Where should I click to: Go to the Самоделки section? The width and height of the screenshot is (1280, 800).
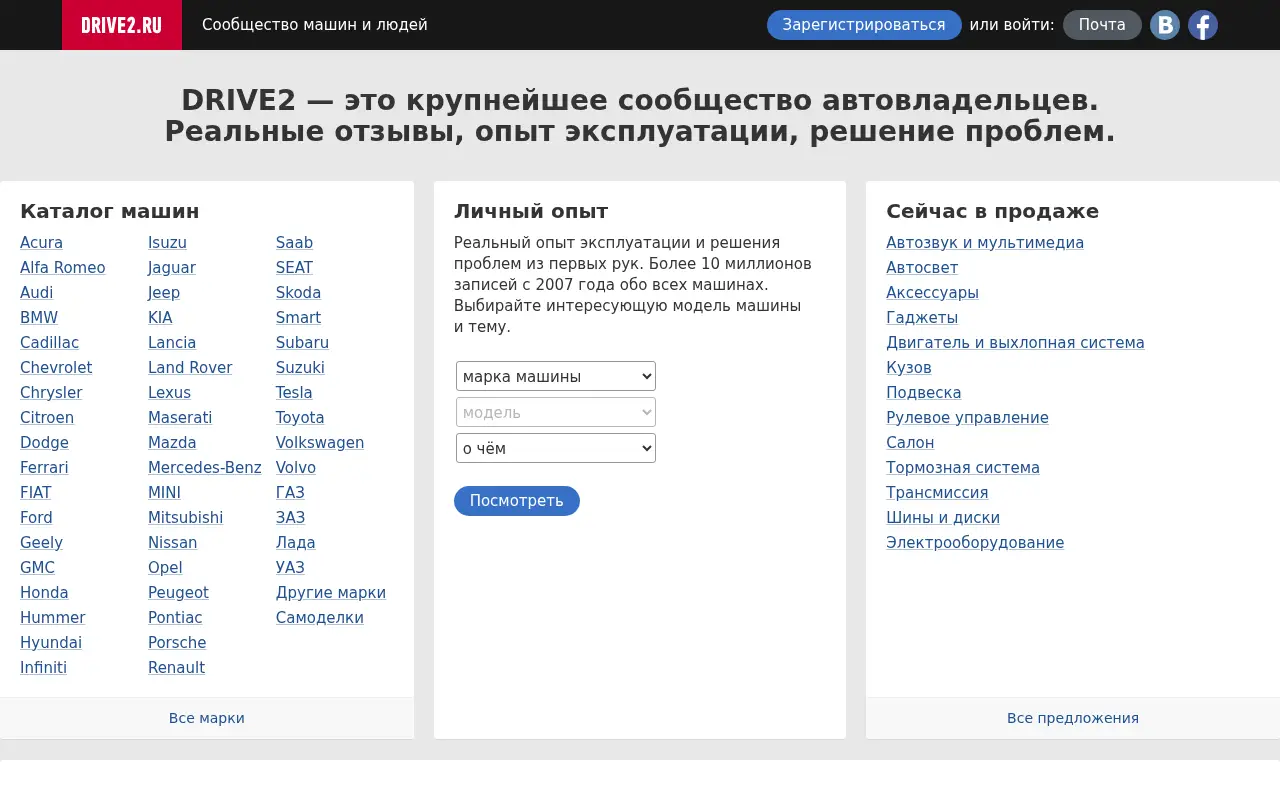tap(320, 618)
